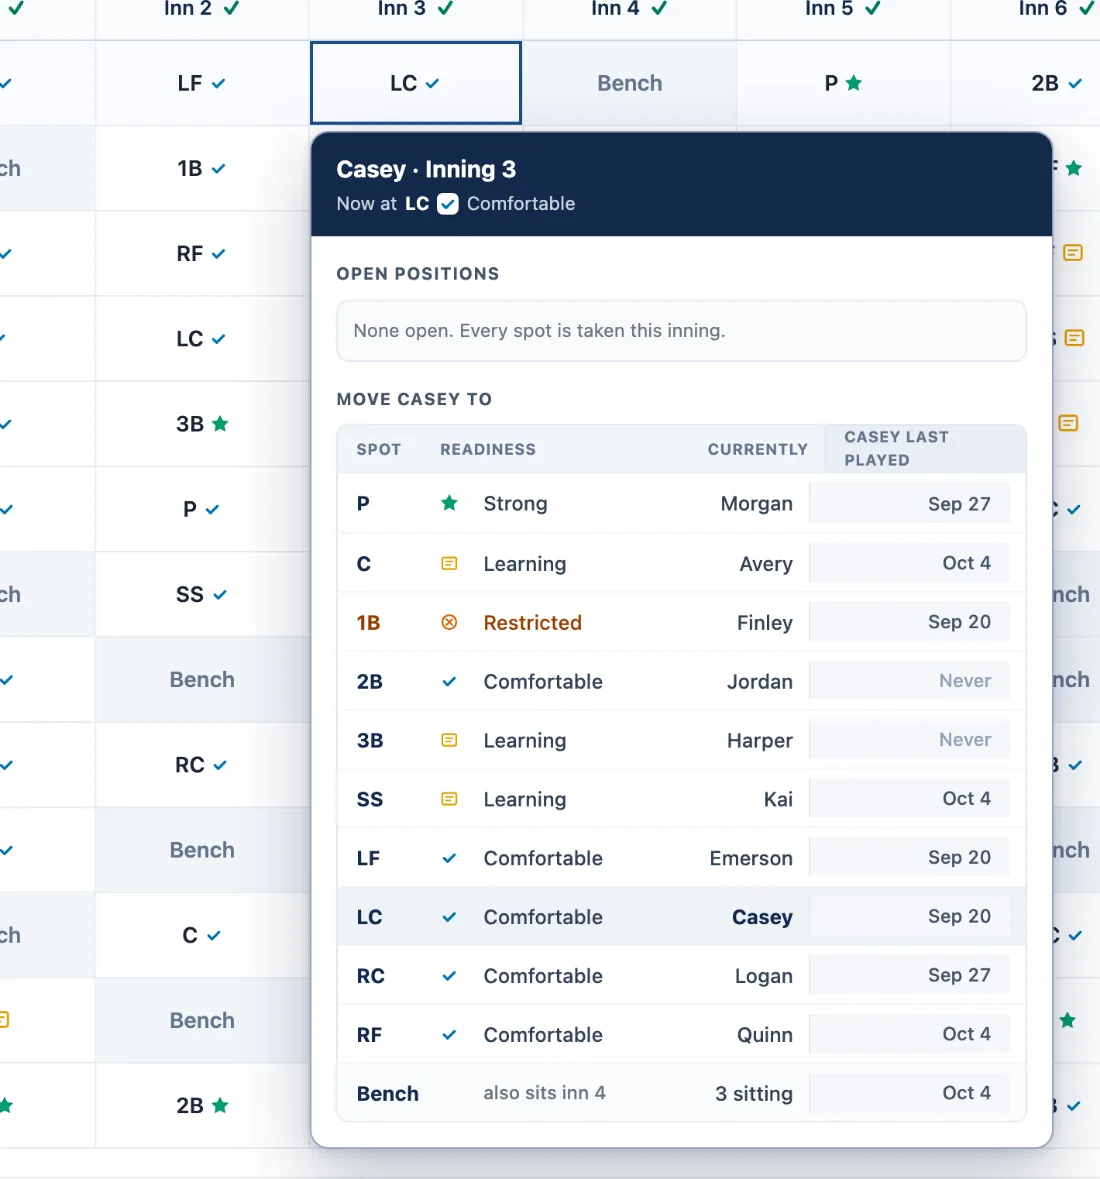Select the 1B cell in Inn 2 column

pos(202,168)
